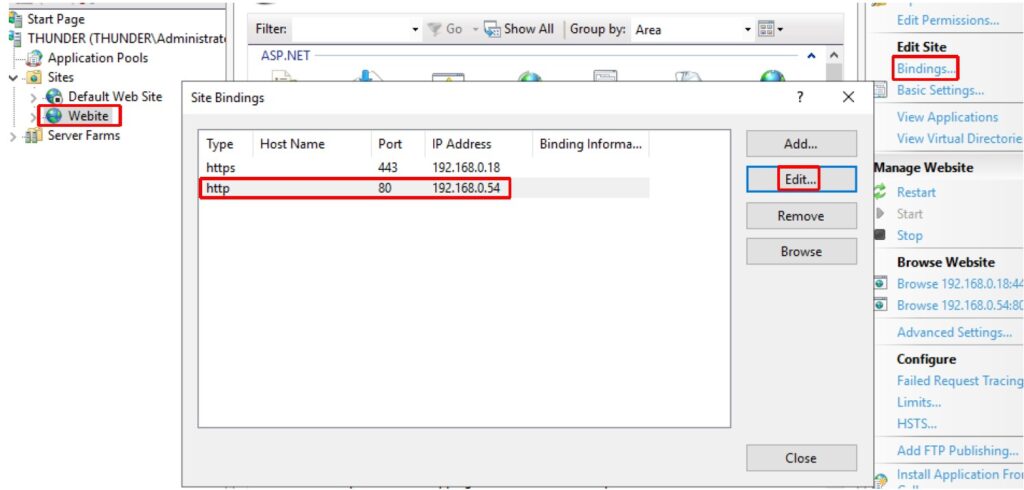This screenshot has height=490, width=1024.
Task: Open the Group by Area dropdown
Action: pos(746,30)
